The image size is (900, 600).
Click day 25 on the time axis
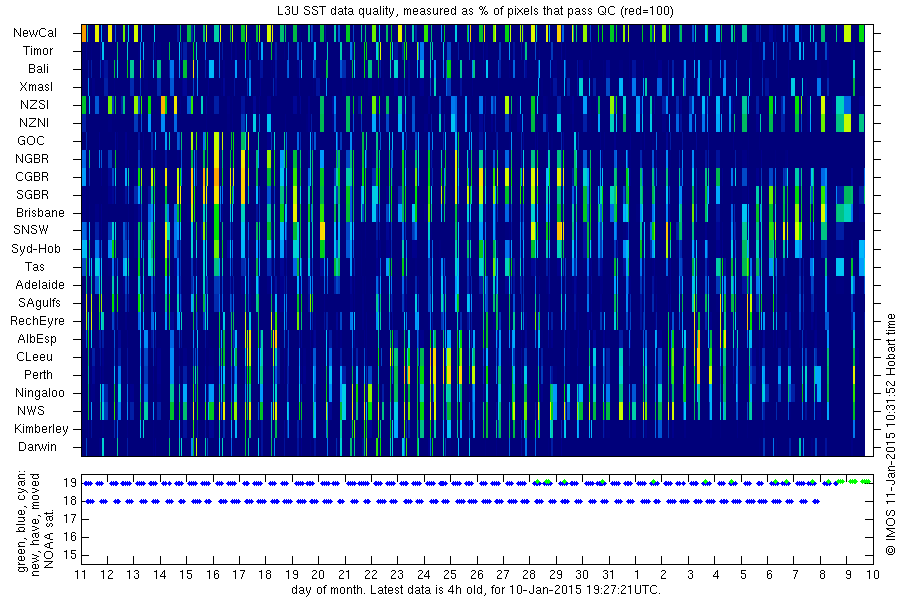click(449, 575)
